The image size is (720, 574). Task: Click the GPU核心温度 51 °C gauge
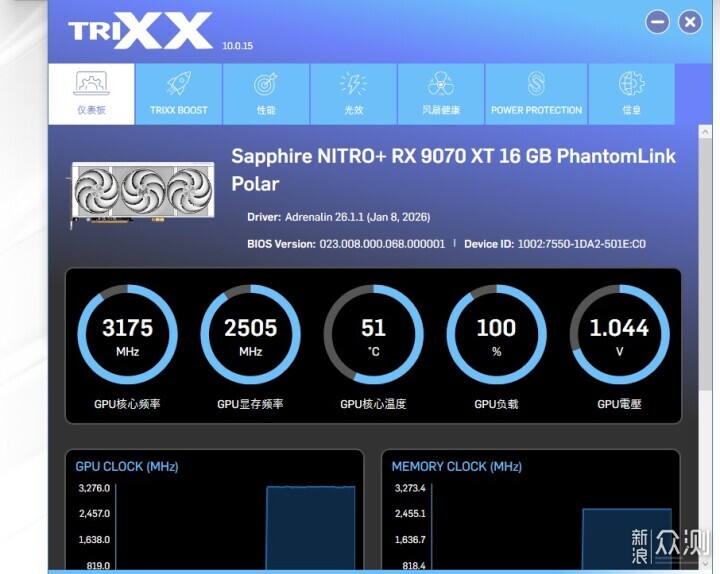click(373, 334)
